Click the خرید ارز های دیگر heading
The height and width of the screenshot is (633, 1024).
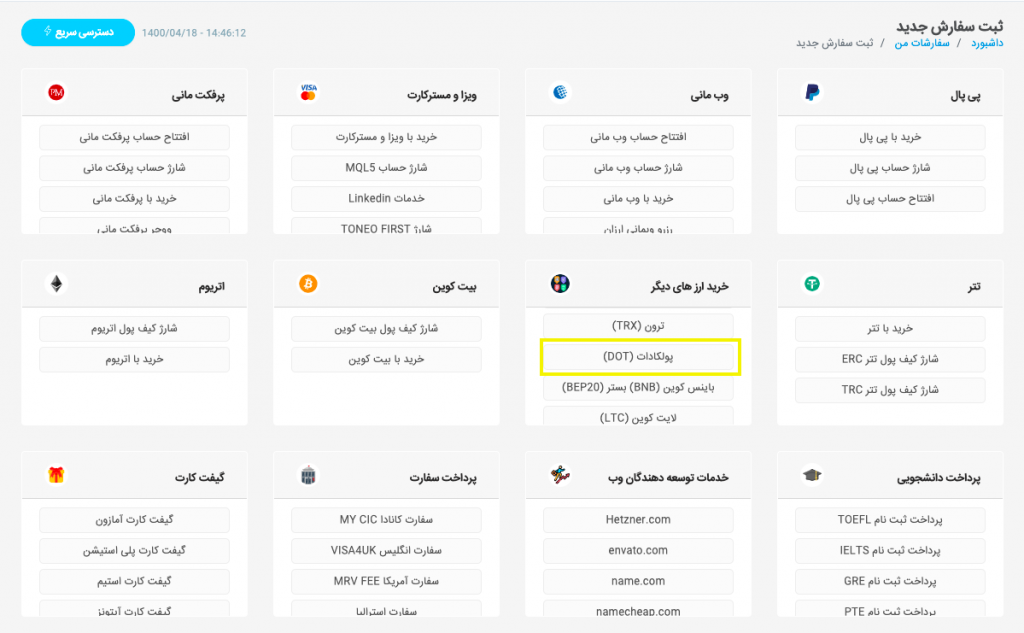pyautogui.click(x=690, y=286)
